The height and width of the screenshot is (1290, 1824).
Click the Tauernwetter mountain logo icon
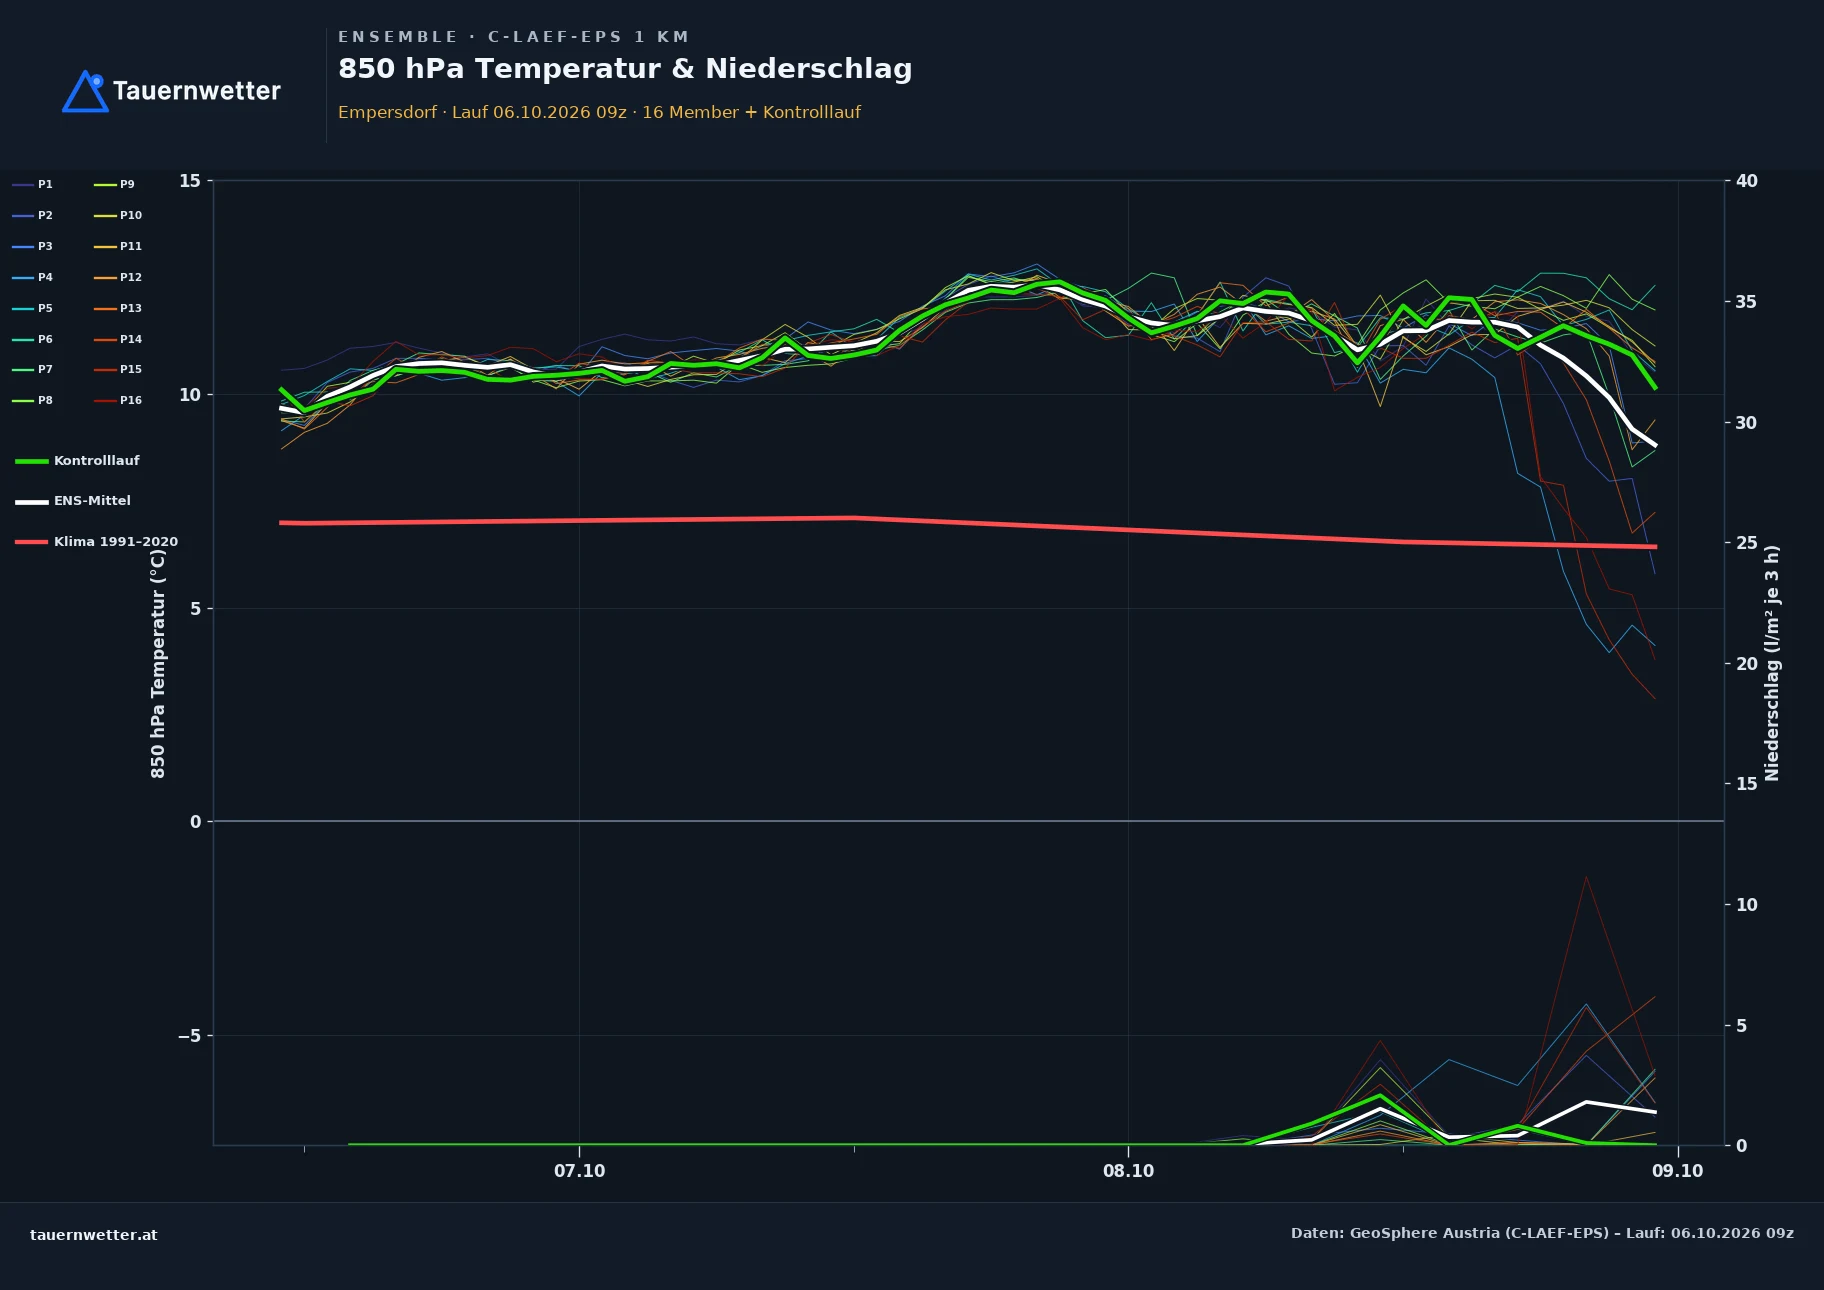[85, 91]
